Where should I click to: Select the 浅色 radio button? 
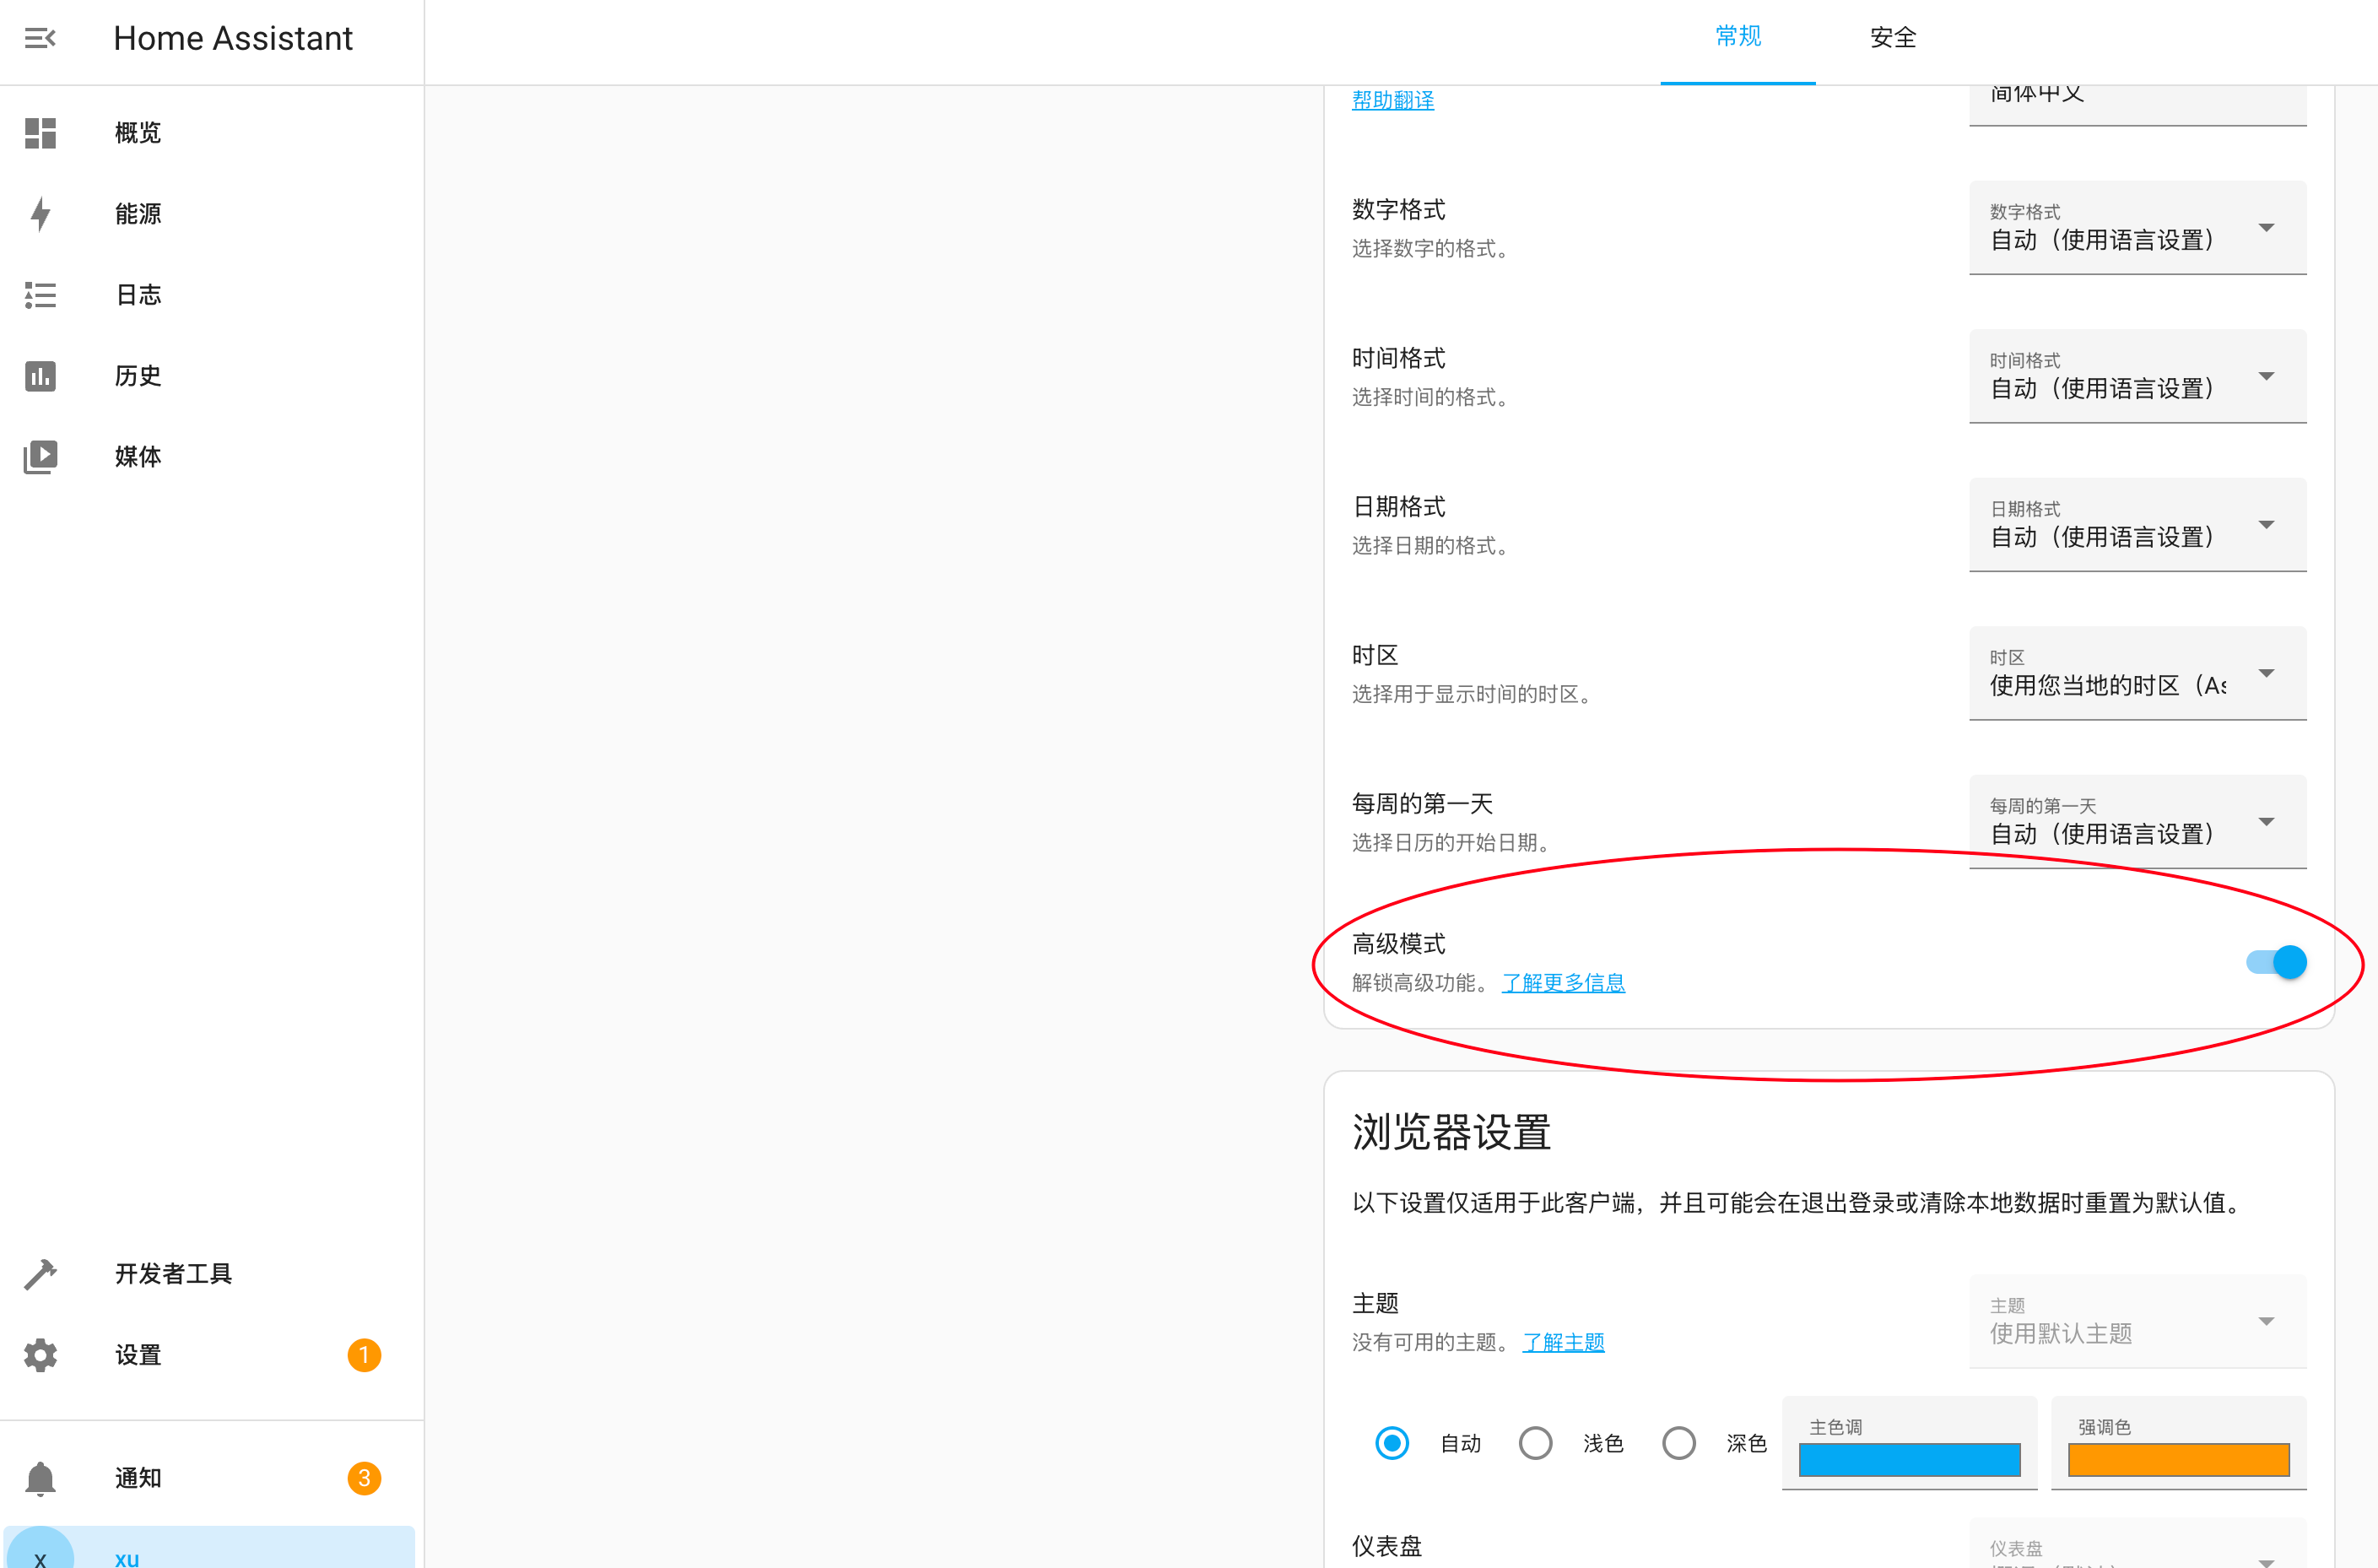[1535, 1443]
